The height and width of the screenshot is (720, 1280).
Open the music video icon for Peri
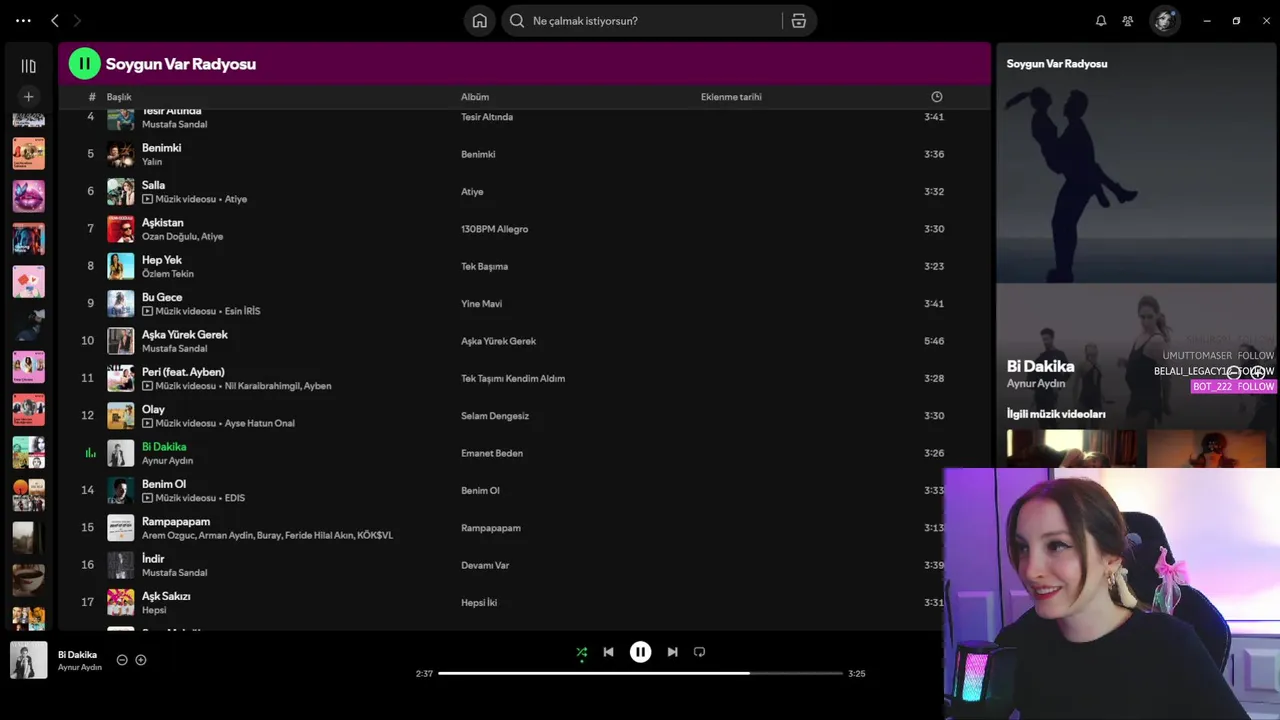[147, 386]
